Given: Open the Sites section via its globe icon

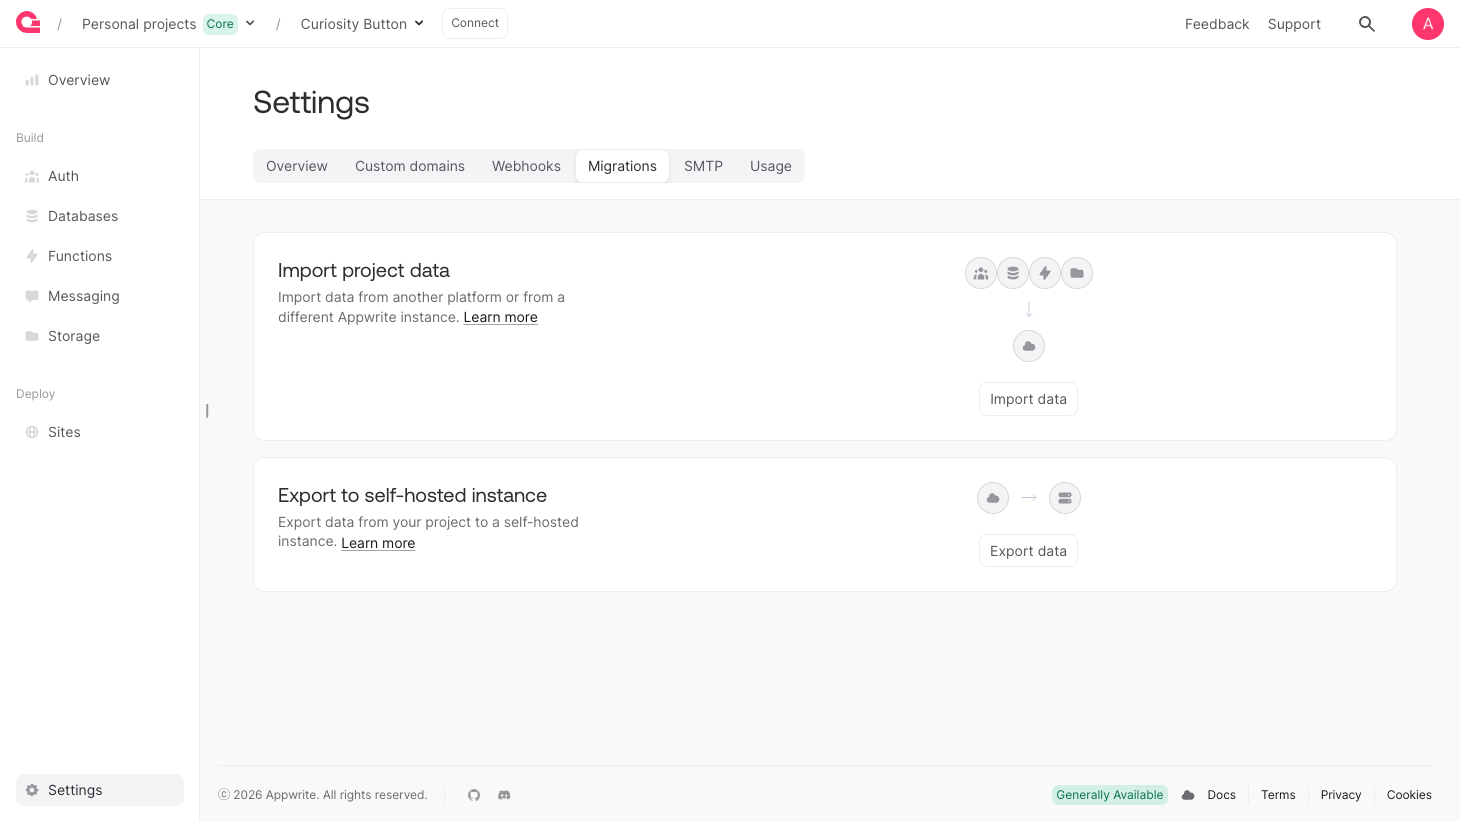Looking at the screenshot, I should [31, 432].
